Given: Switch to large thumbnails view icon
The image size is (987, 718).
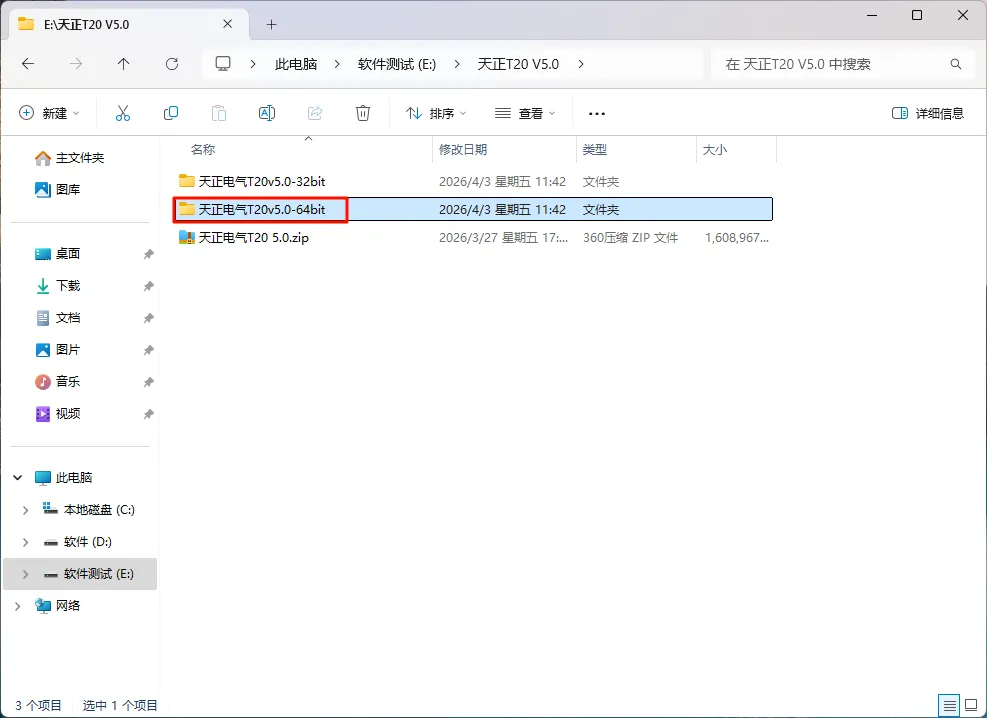Looking at the screenshot, I should tap(971, 705).
